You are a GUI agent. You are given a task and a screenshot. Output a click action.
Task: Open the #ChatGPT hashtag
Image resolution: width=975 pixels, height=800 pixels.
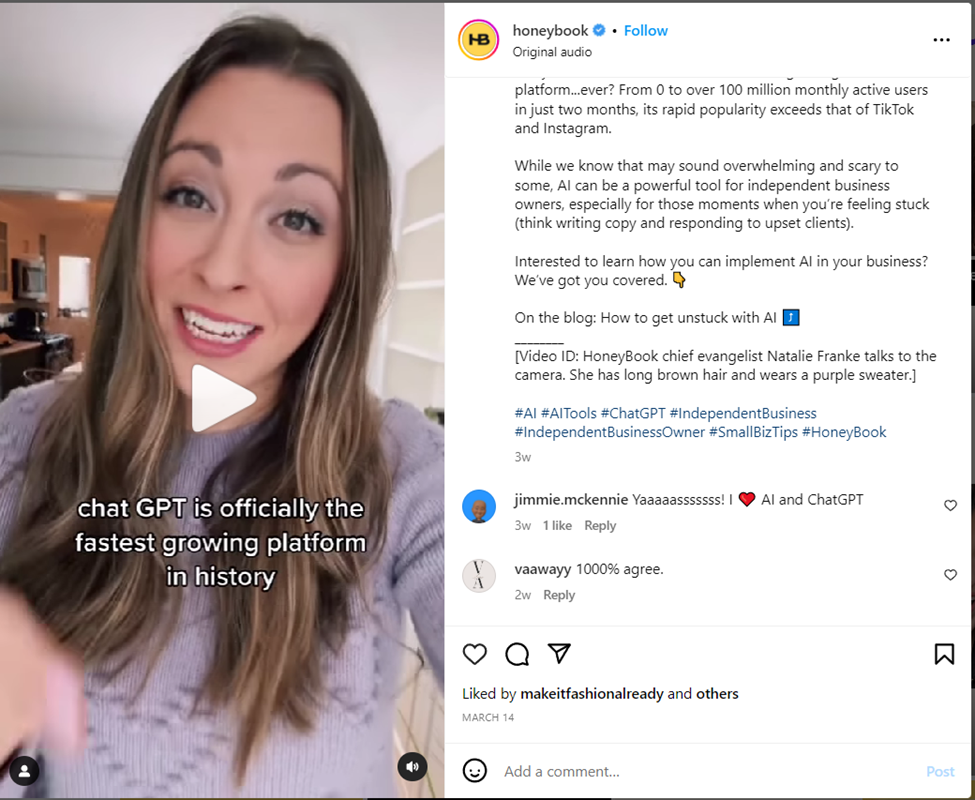click(633, 413)
